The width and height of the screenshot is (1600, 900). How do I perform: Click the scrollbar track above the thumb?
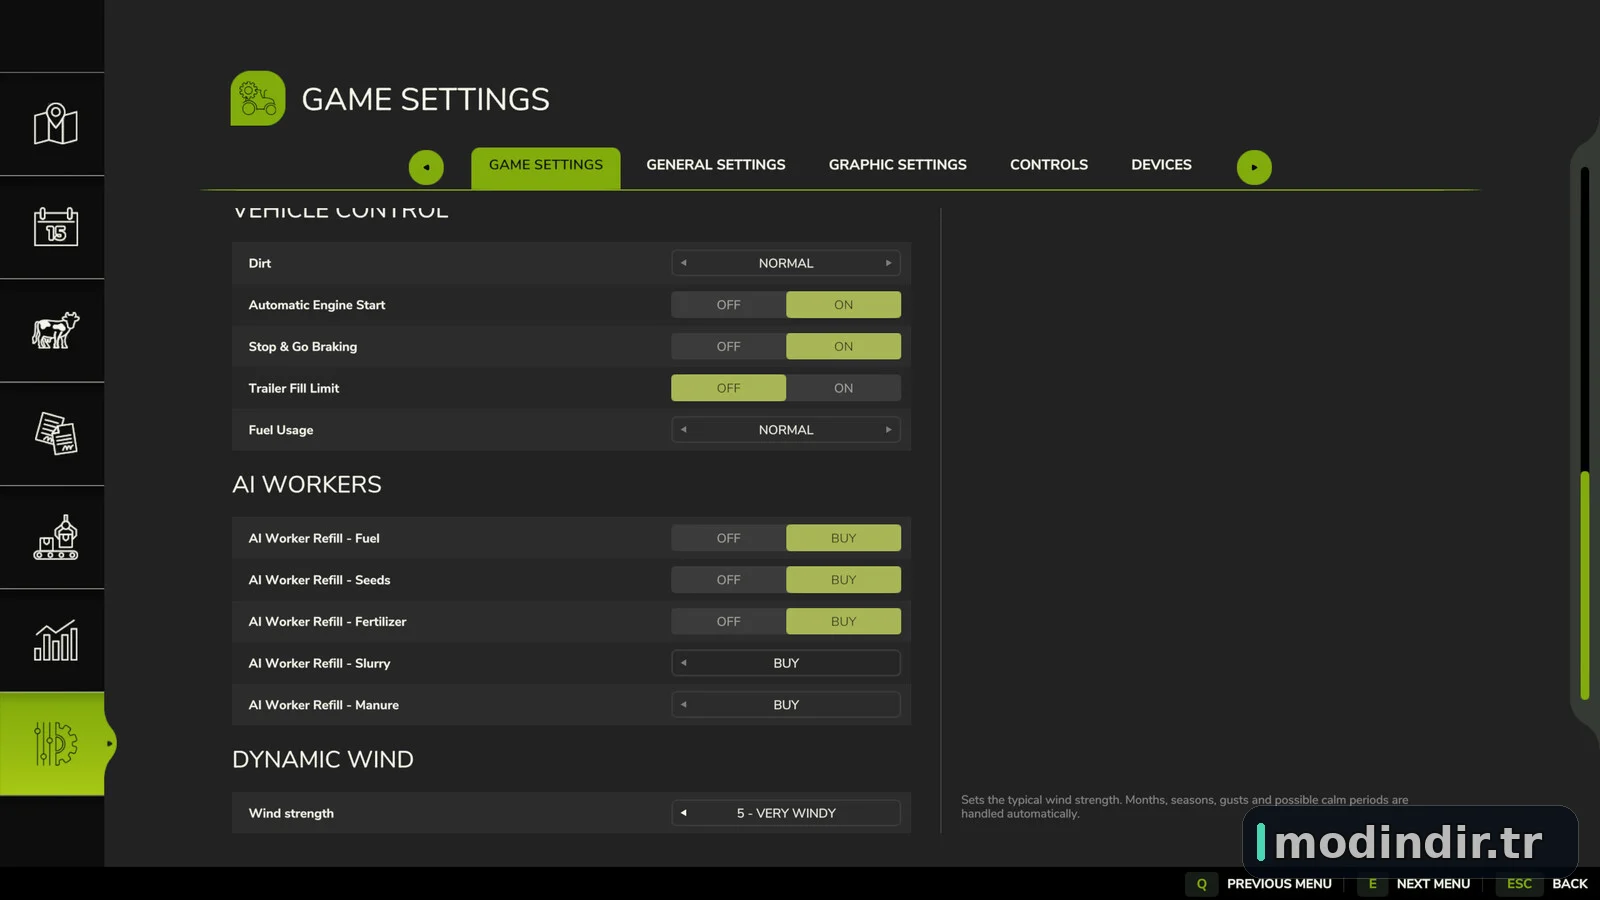1584,318
